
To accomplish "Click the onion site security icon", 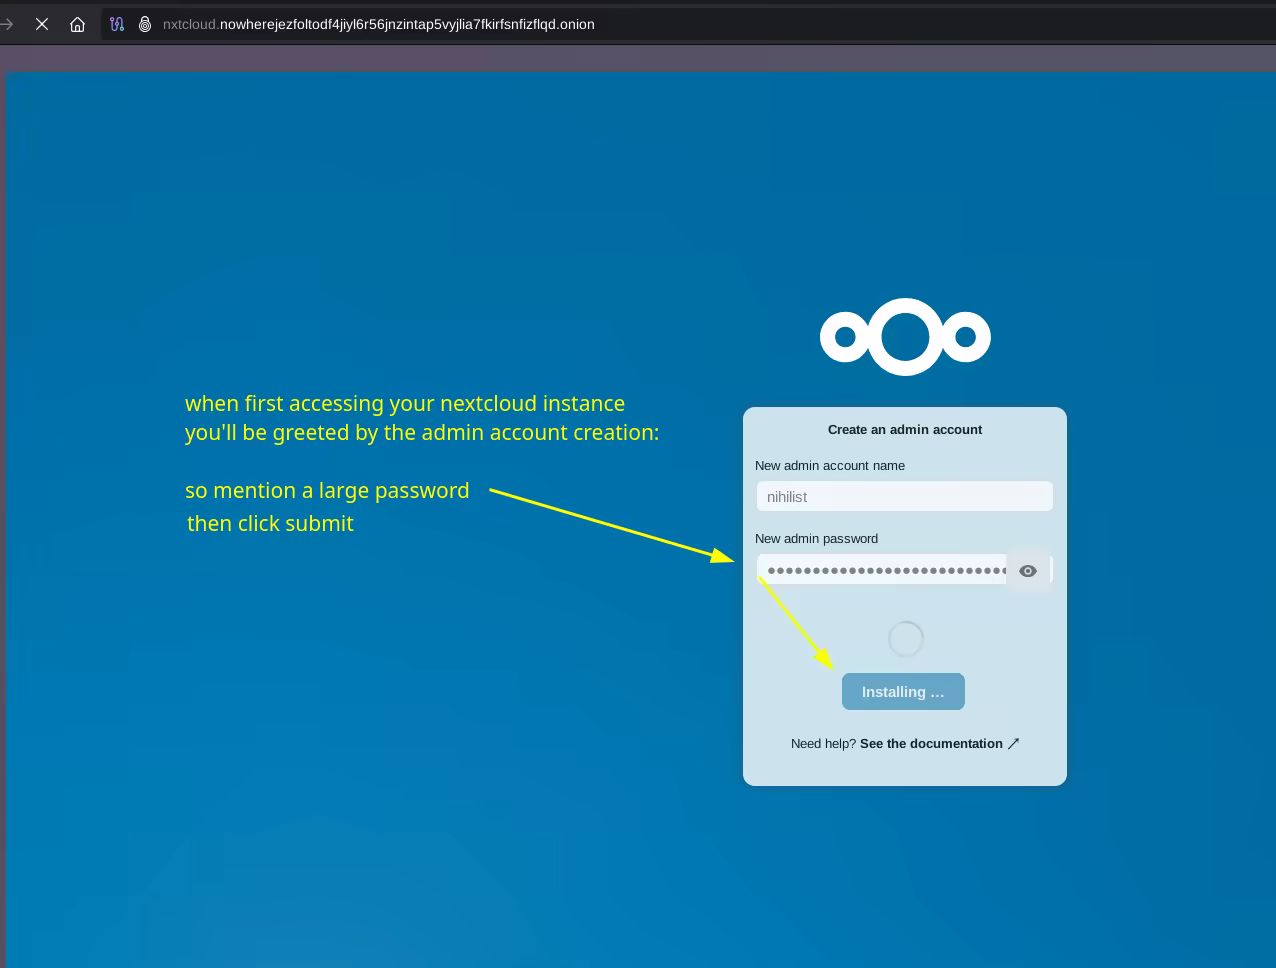I will coord(145,24).
